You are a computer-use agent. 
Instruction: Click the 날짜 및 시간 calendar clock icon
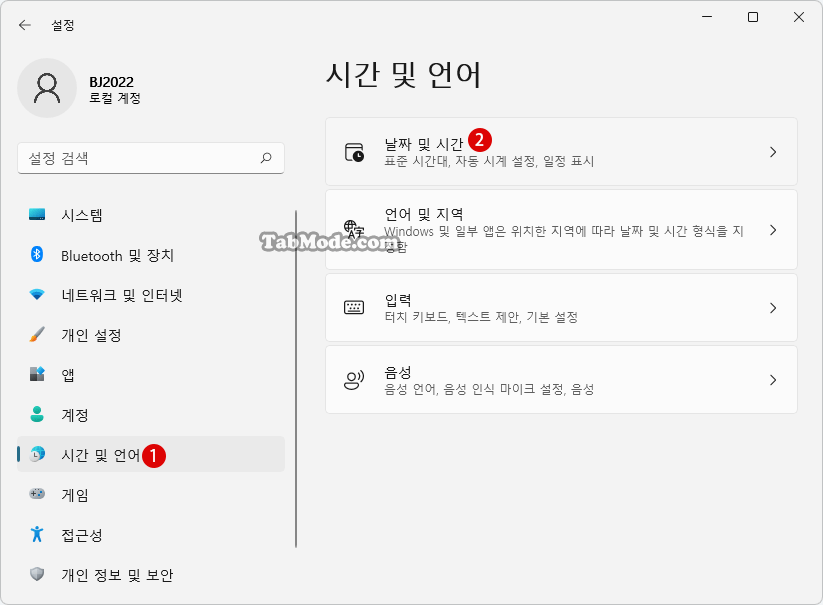pos(354,152)
